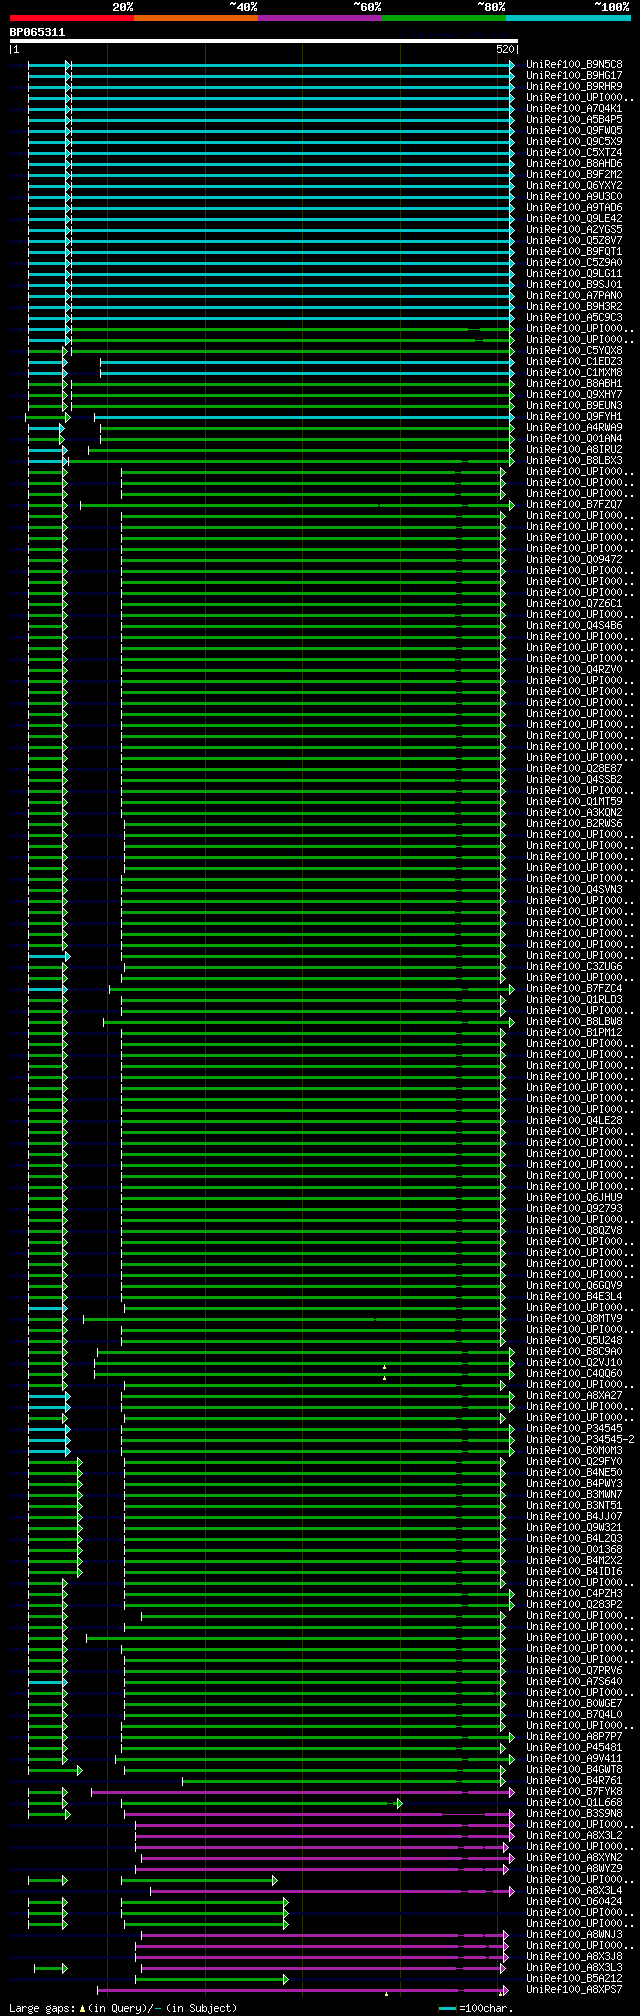Click hit label UniRef100_B8AHD6

tap(574, 164)
